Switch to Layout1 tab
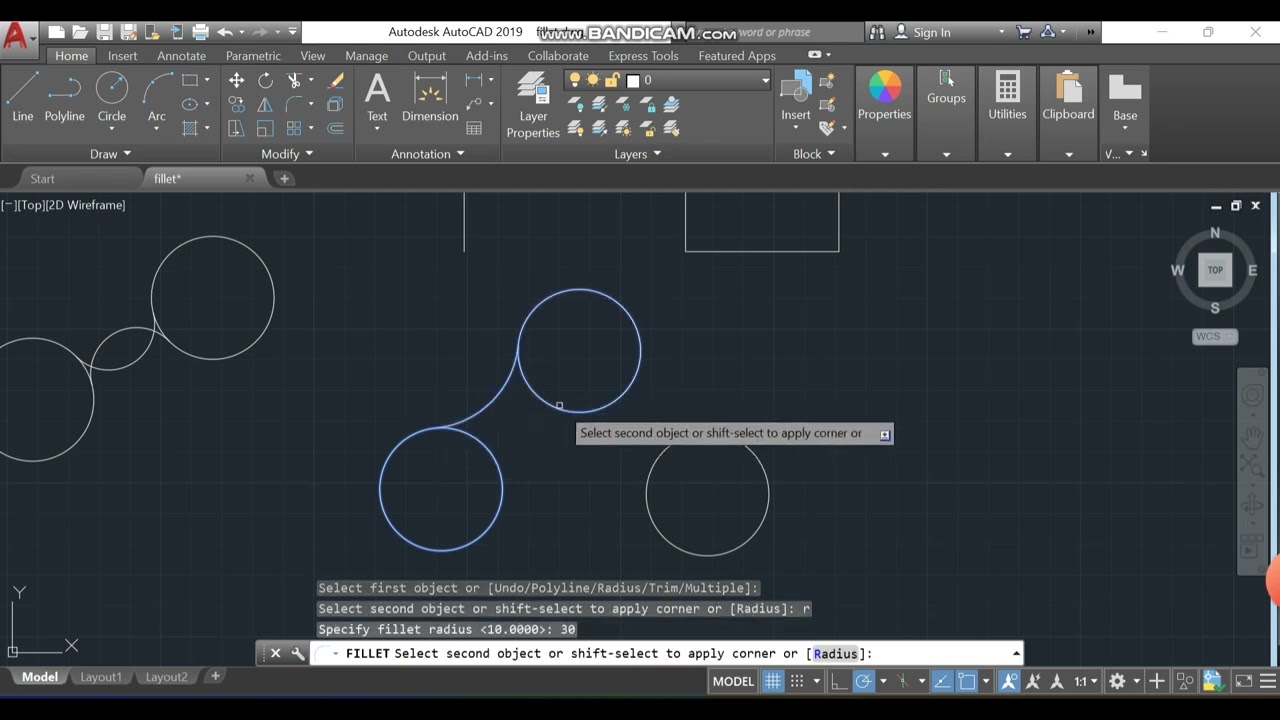This screenshot has width=1280, height=720. point(101,677)
